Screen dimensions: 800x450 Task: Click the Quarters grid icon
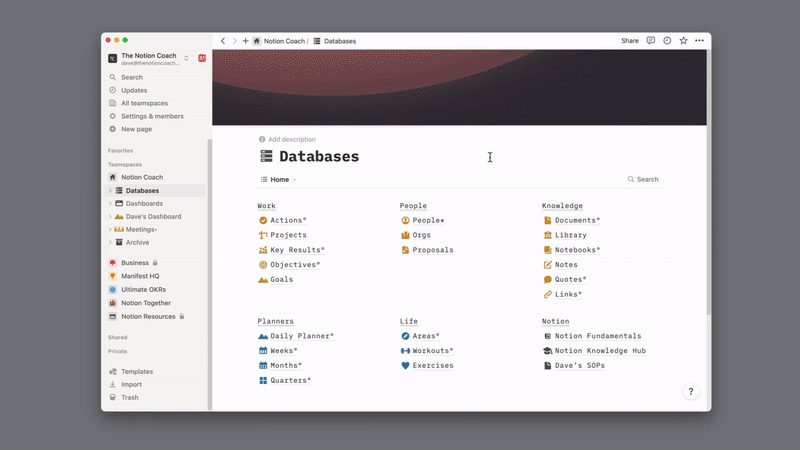pos(263,381)
